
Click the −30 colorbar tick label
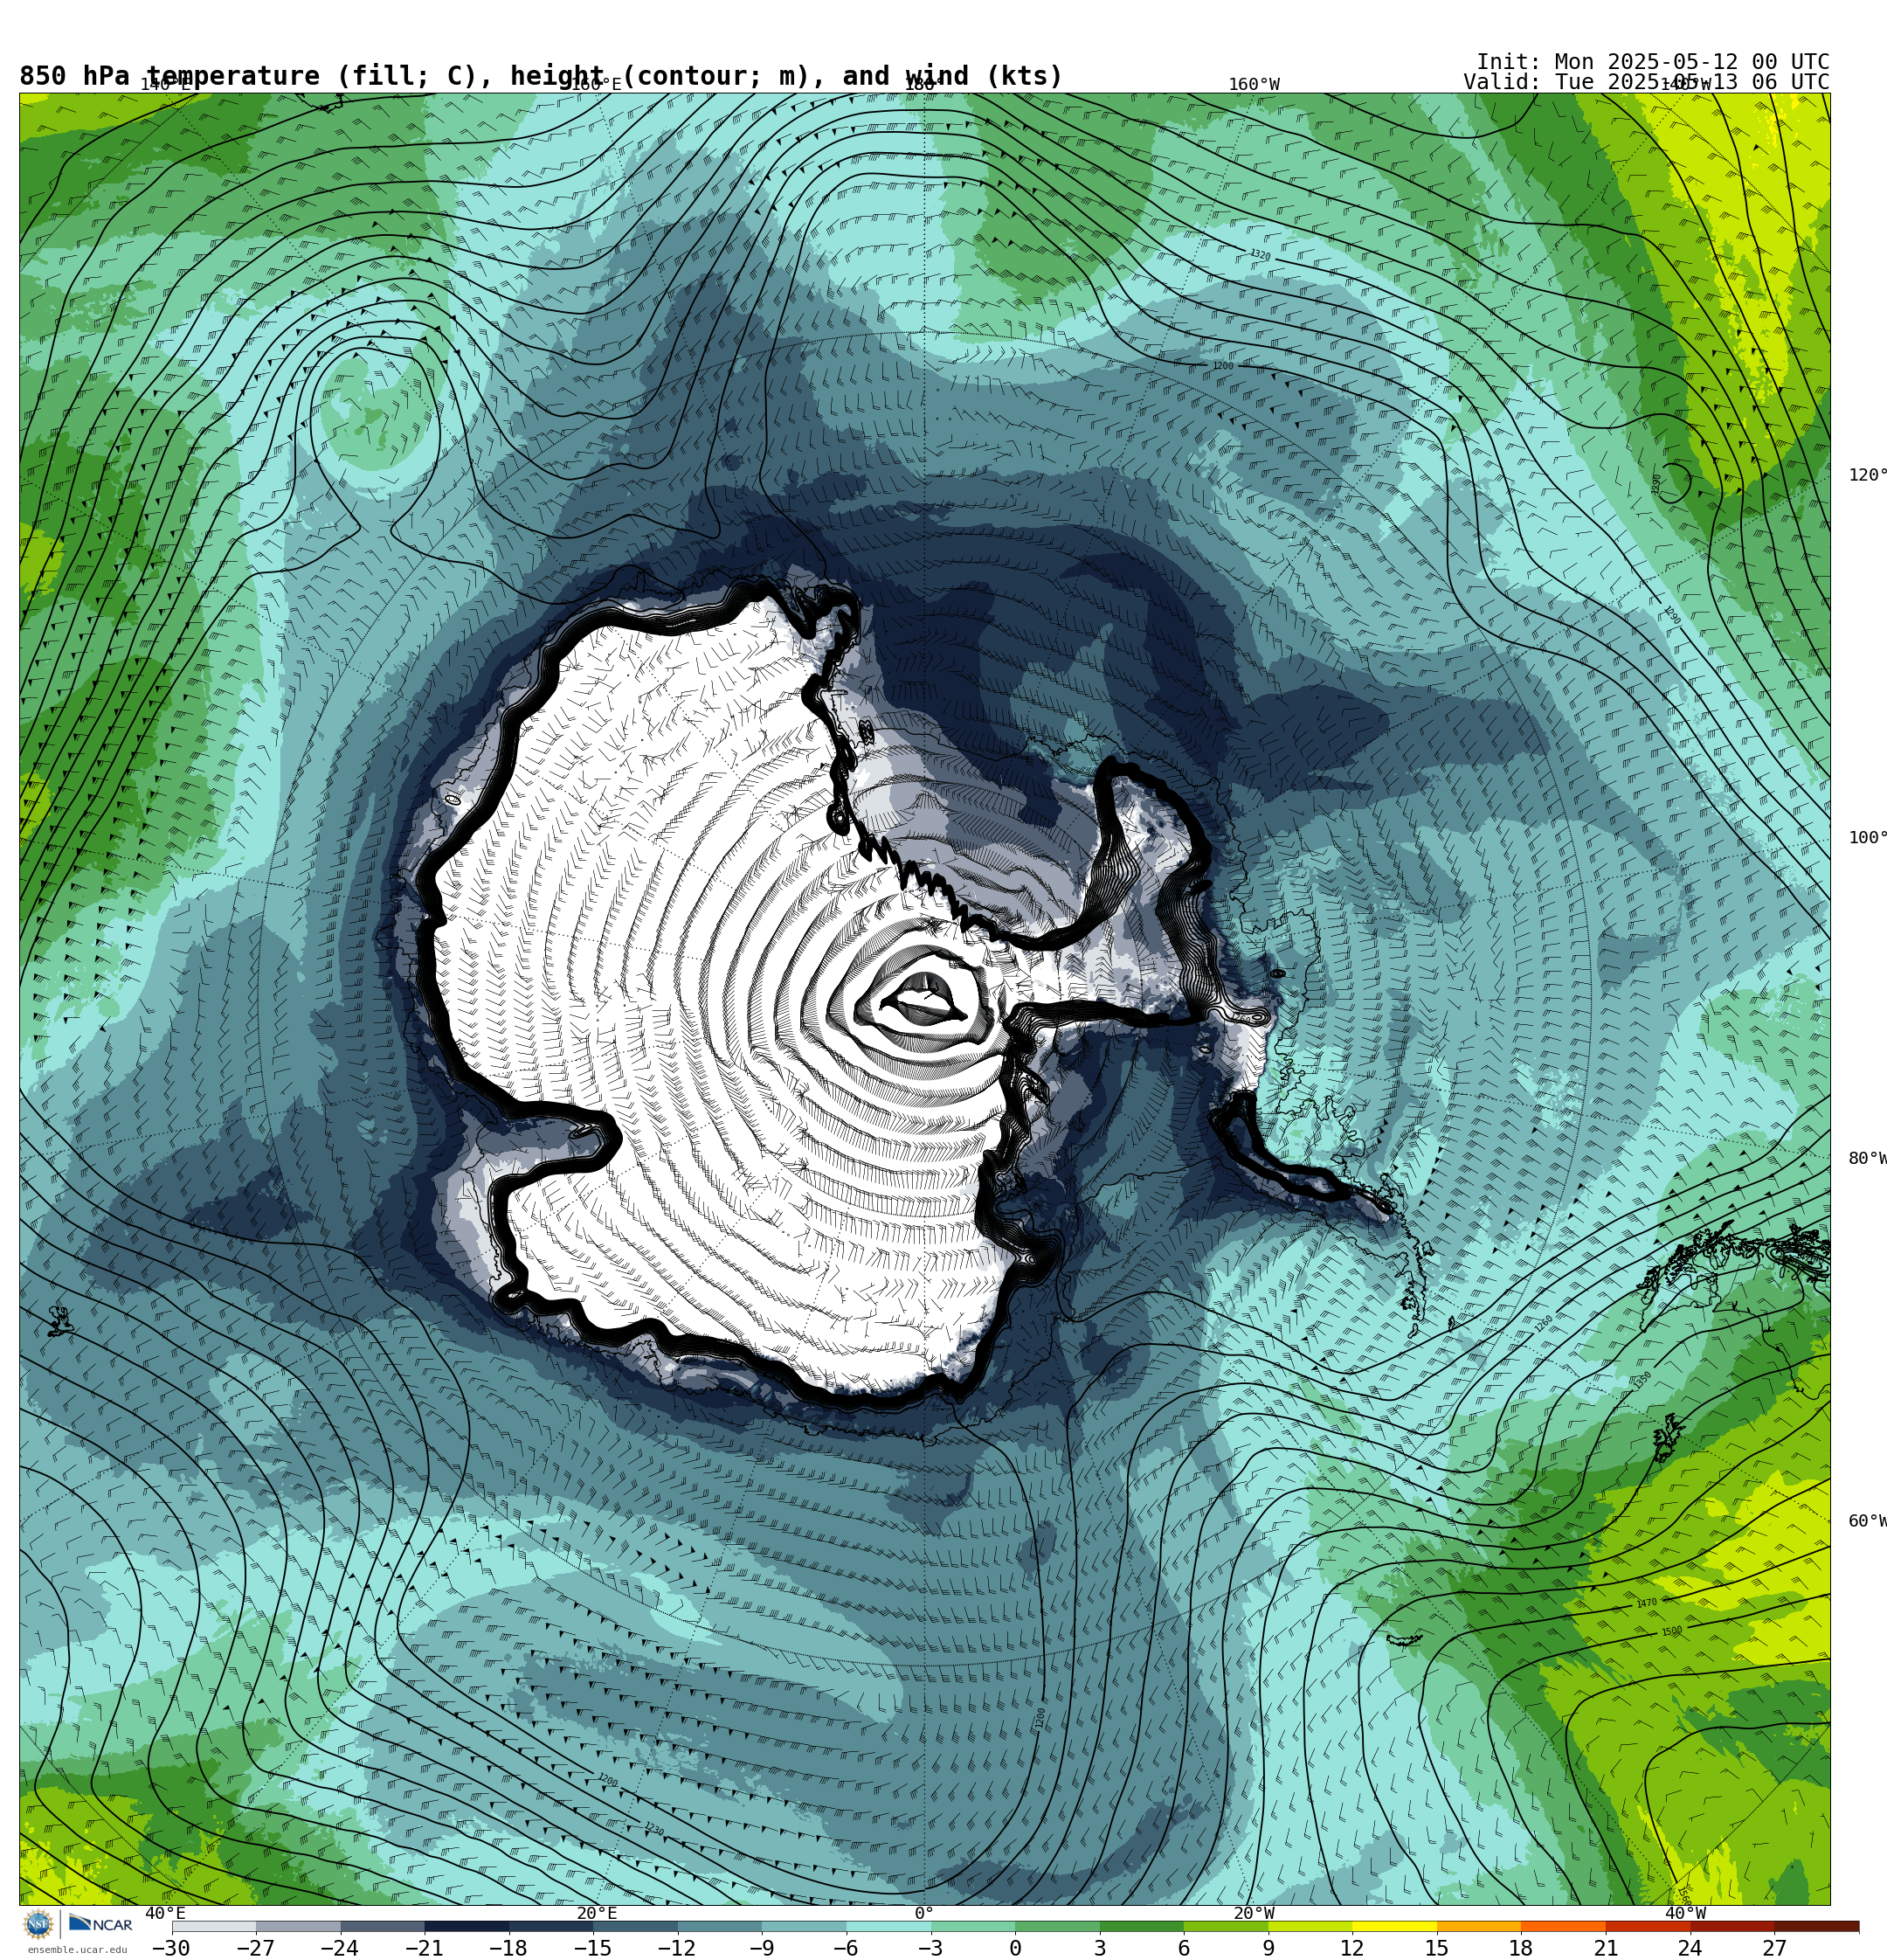pos(171,1948)
